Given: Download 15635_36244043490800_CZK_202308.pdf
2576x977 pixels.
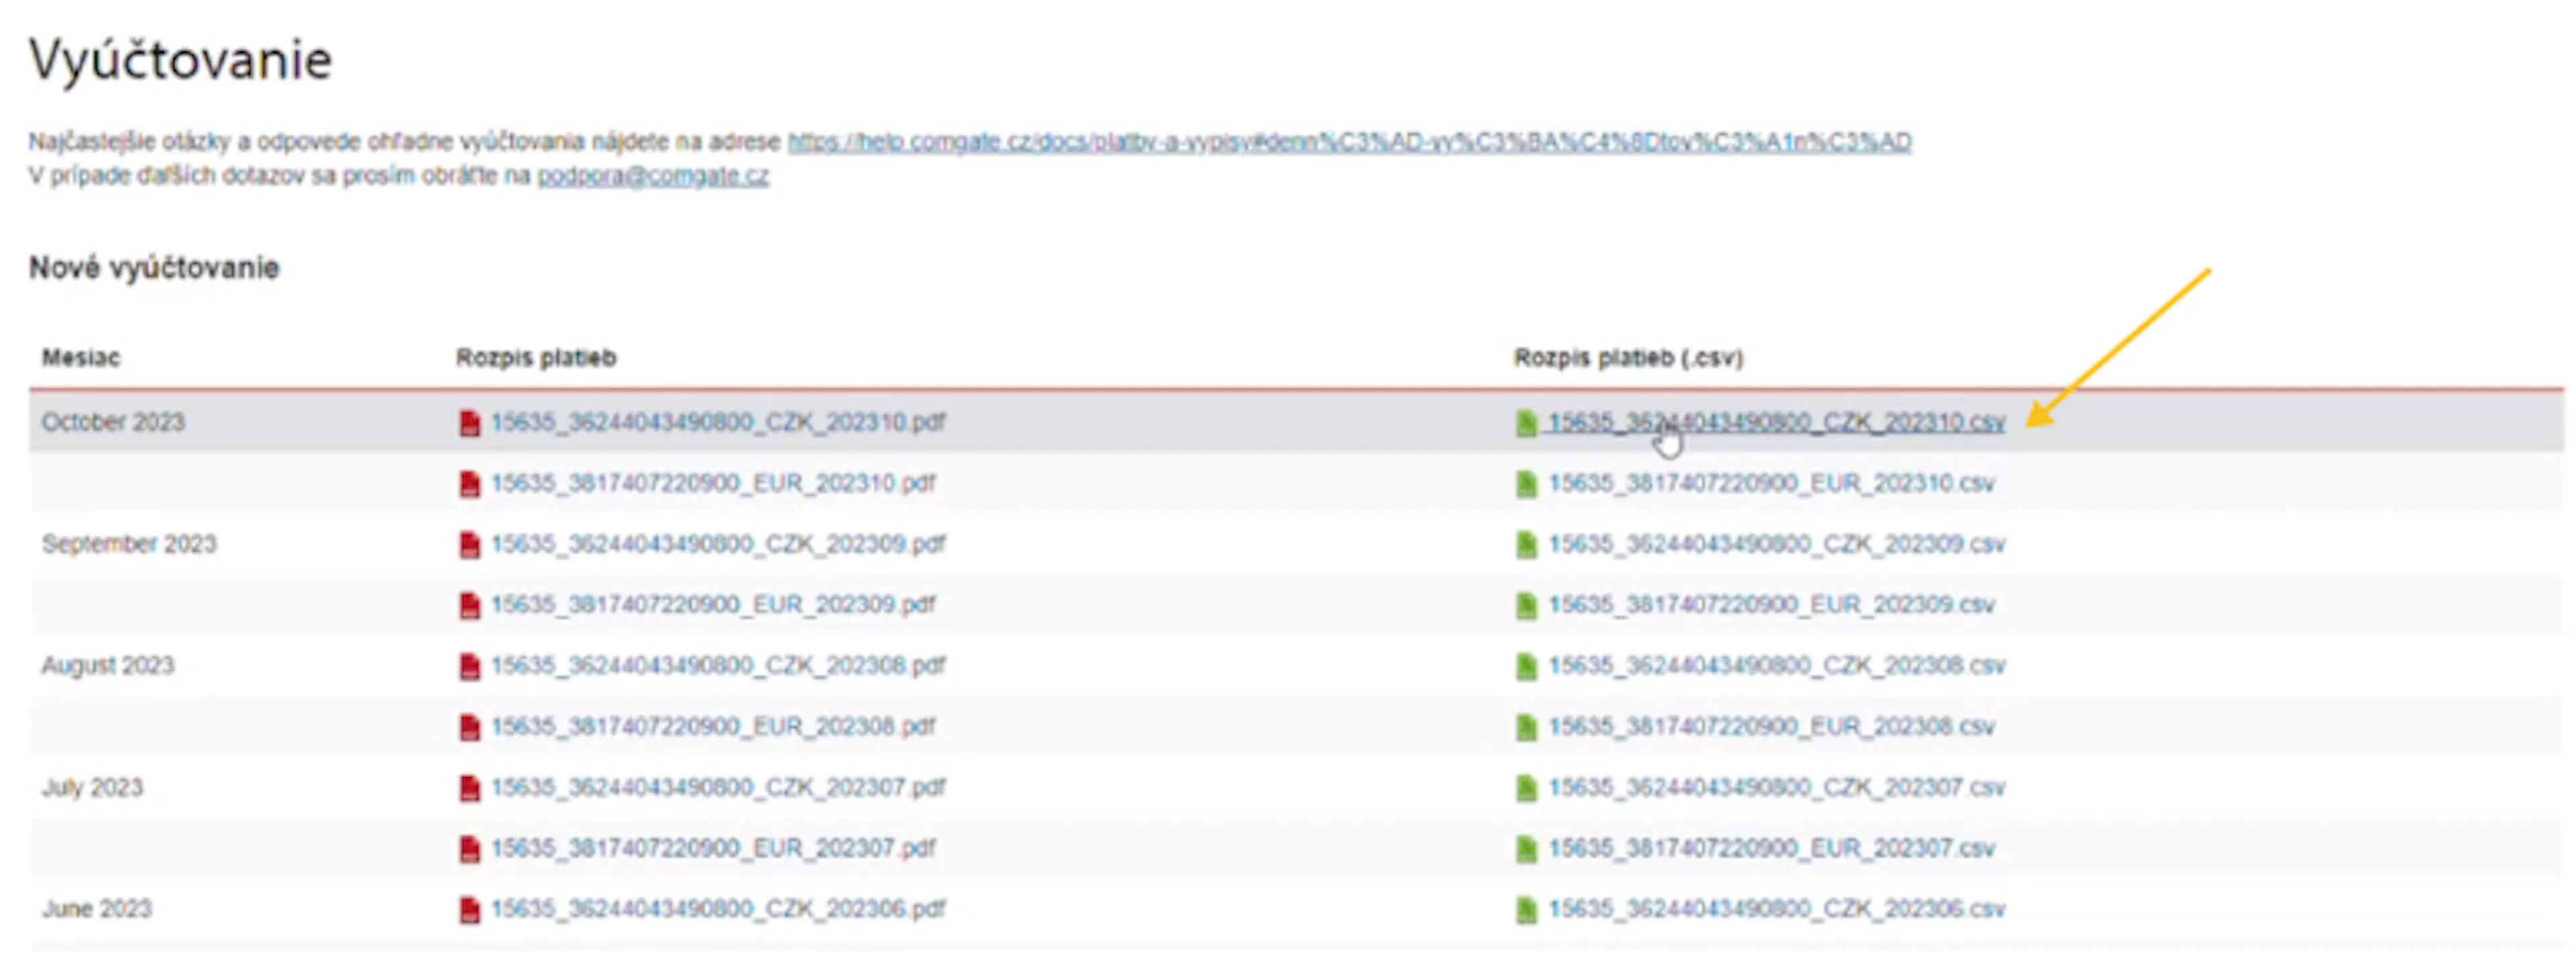Looking at the screenshot, I should coord(718,666).
